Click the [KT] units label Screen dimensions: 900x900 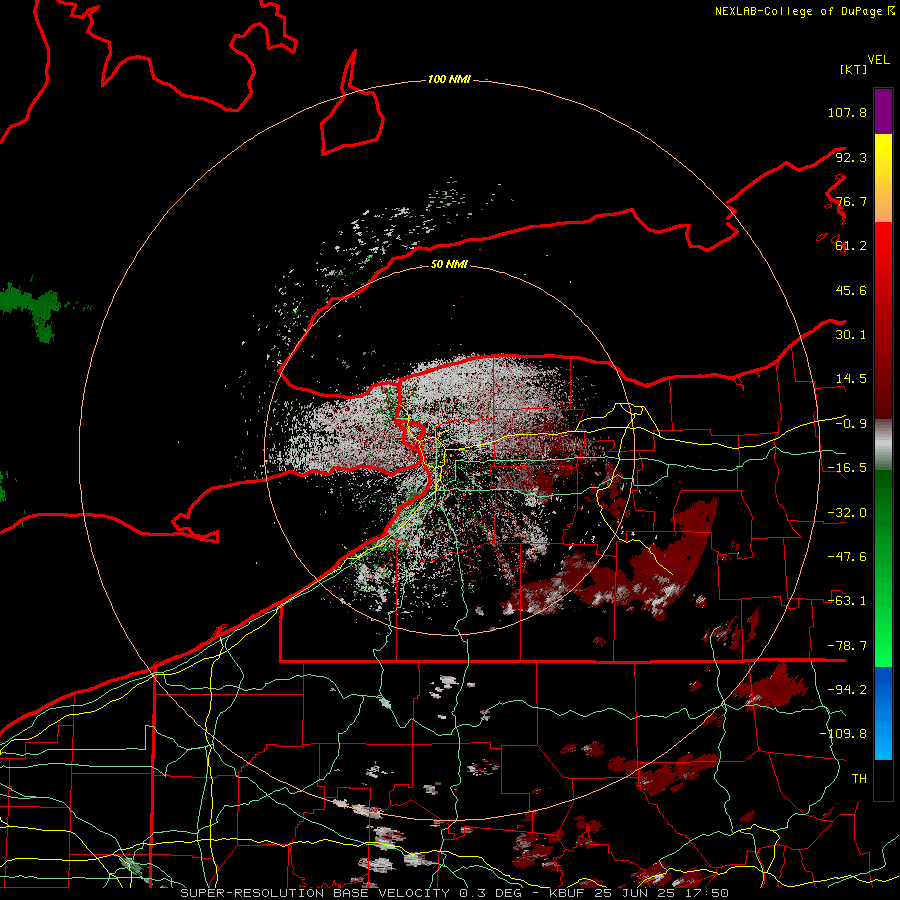click(854, 69)
